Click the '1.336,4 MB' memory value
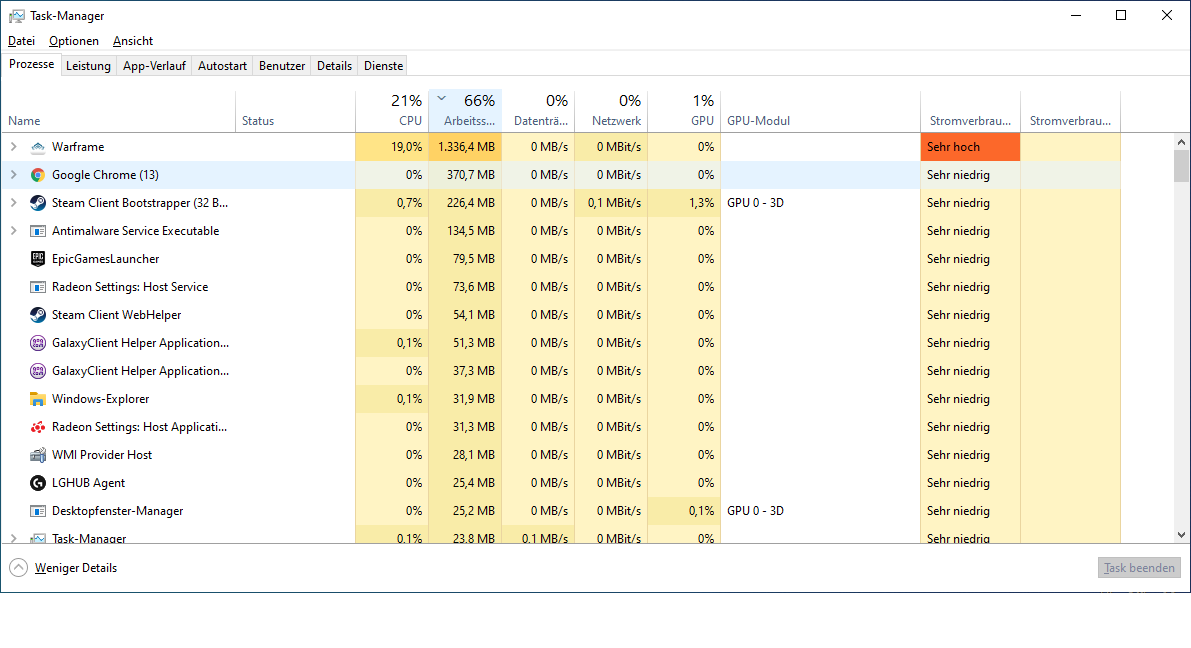The height and width of the screenshot is (648, 1191). click(465, 147)
